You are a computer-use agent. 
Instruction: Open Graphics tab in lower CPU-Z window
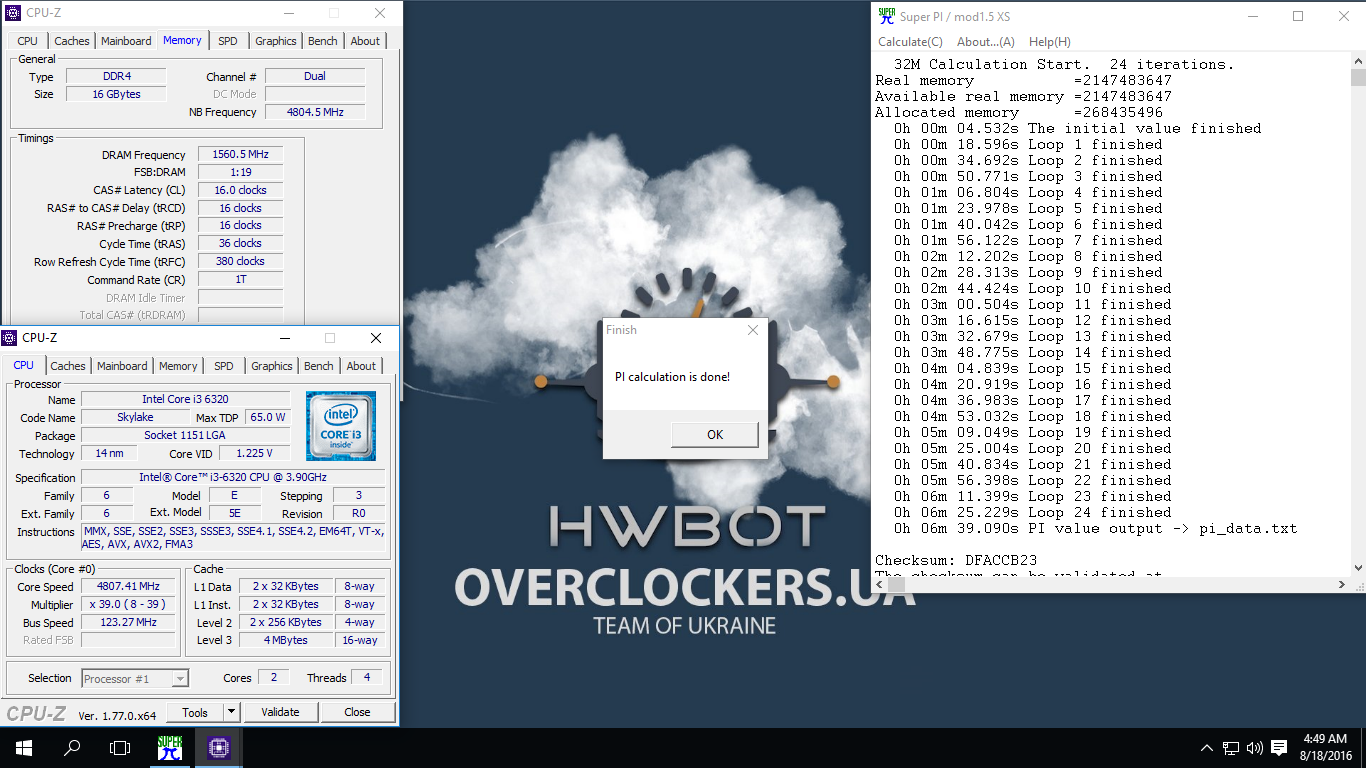pos(272,366)
